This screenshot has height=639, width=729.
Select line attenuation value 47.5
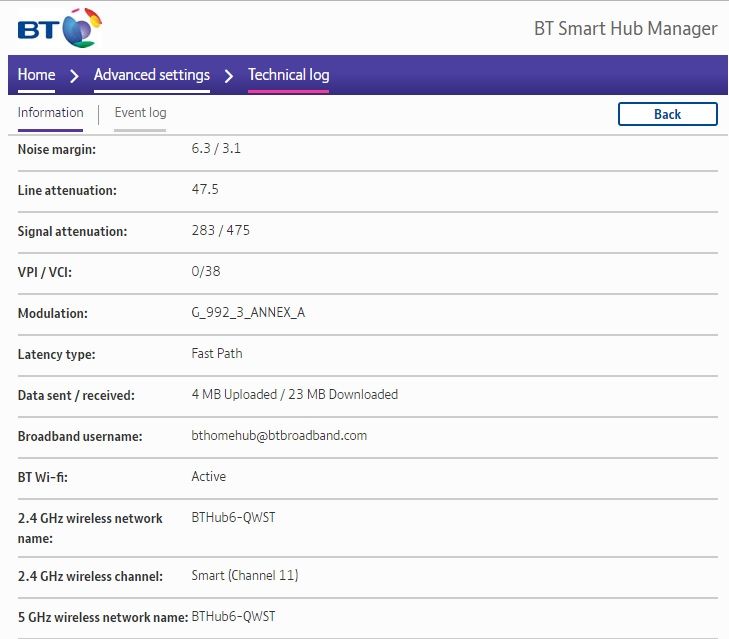tap(205, 189)
